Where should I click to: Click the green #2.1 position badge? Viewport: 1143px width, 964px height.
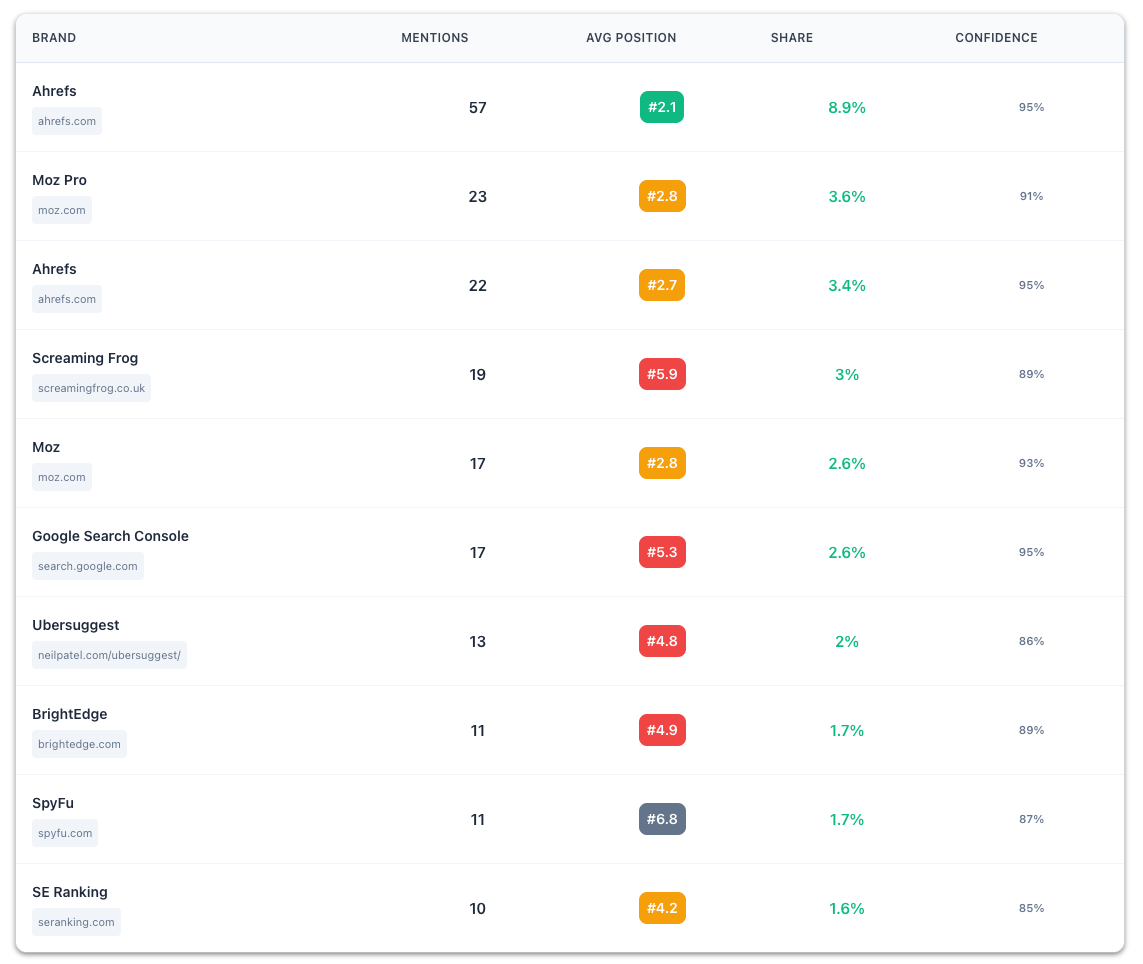(x=662, y=107)
